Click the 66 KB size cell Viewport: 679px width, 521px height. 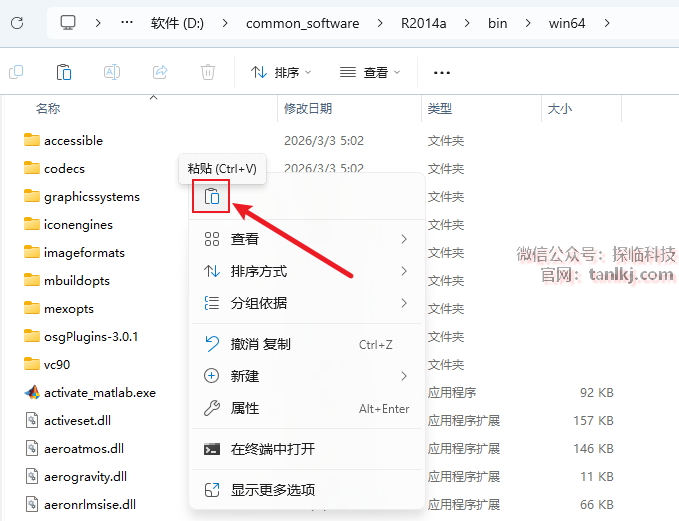(597, 505)
